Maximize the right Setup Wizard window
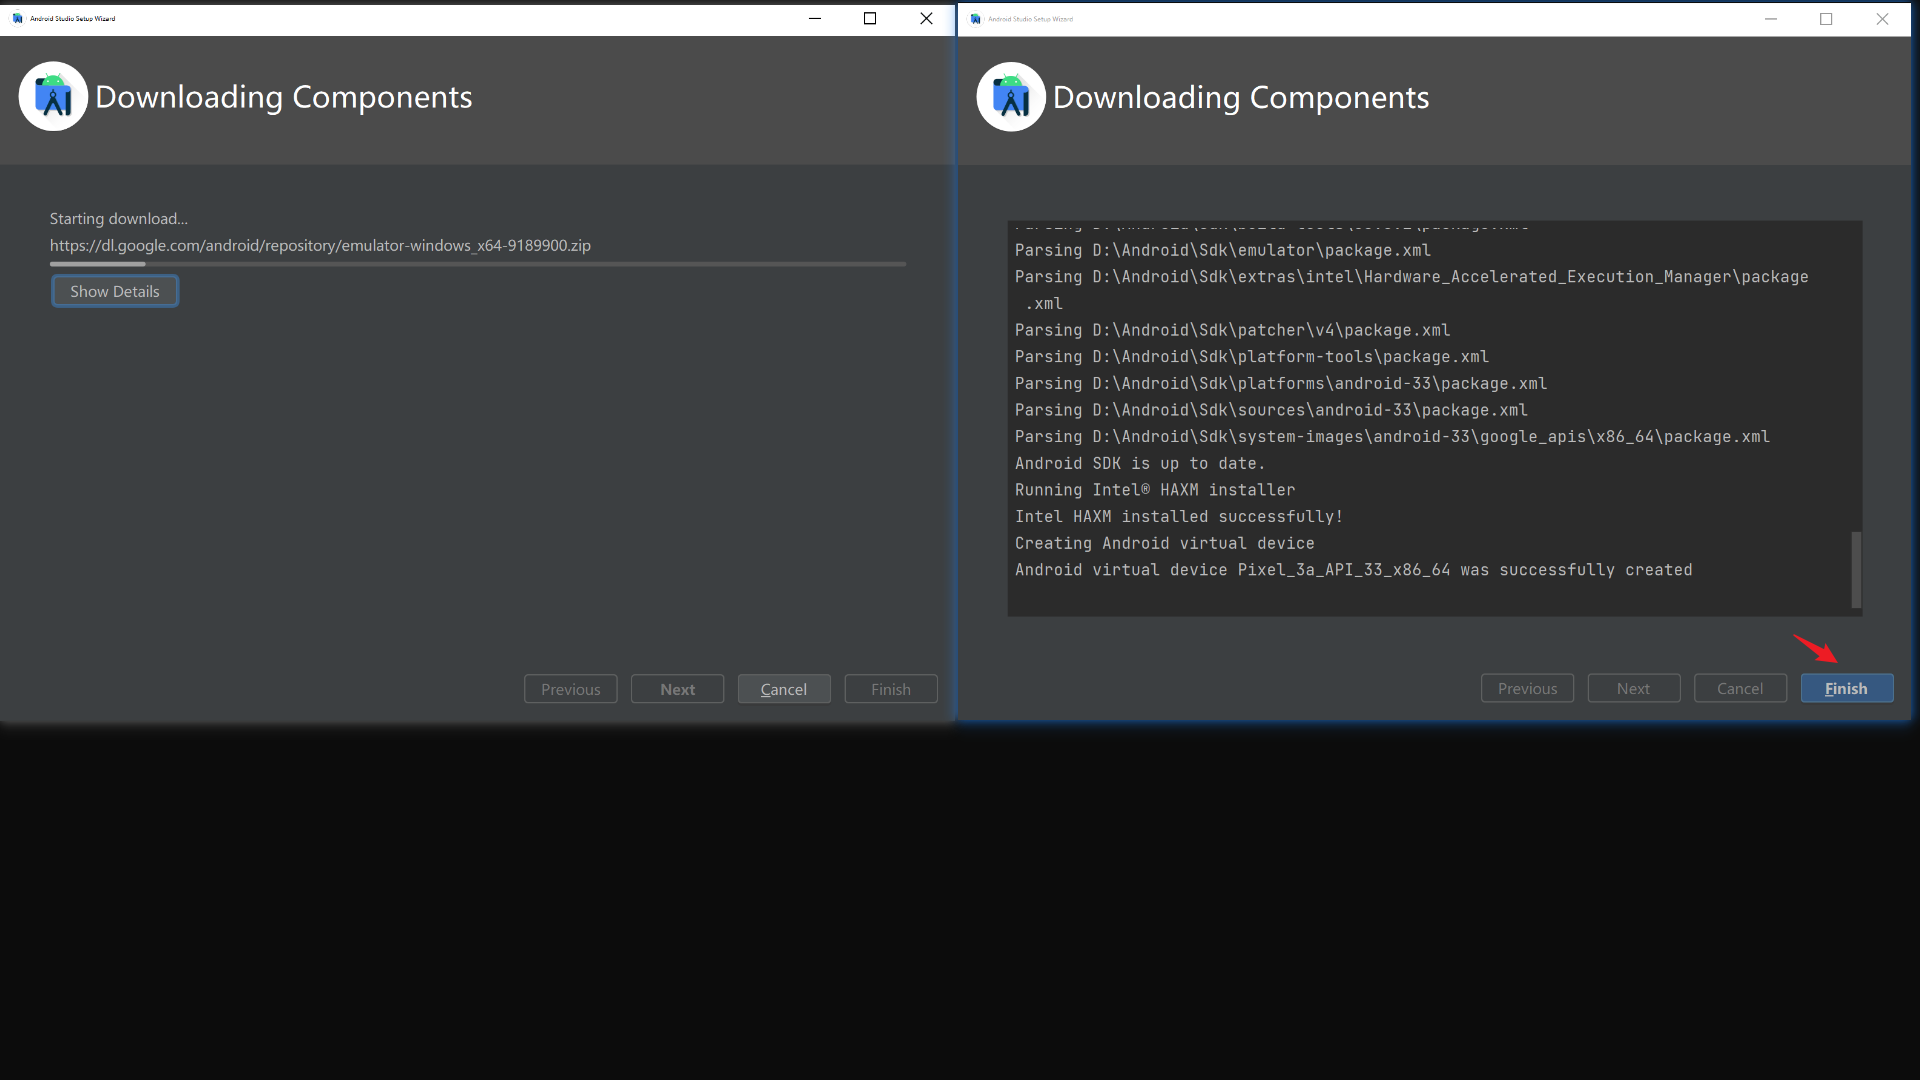 click(1826, 18)
